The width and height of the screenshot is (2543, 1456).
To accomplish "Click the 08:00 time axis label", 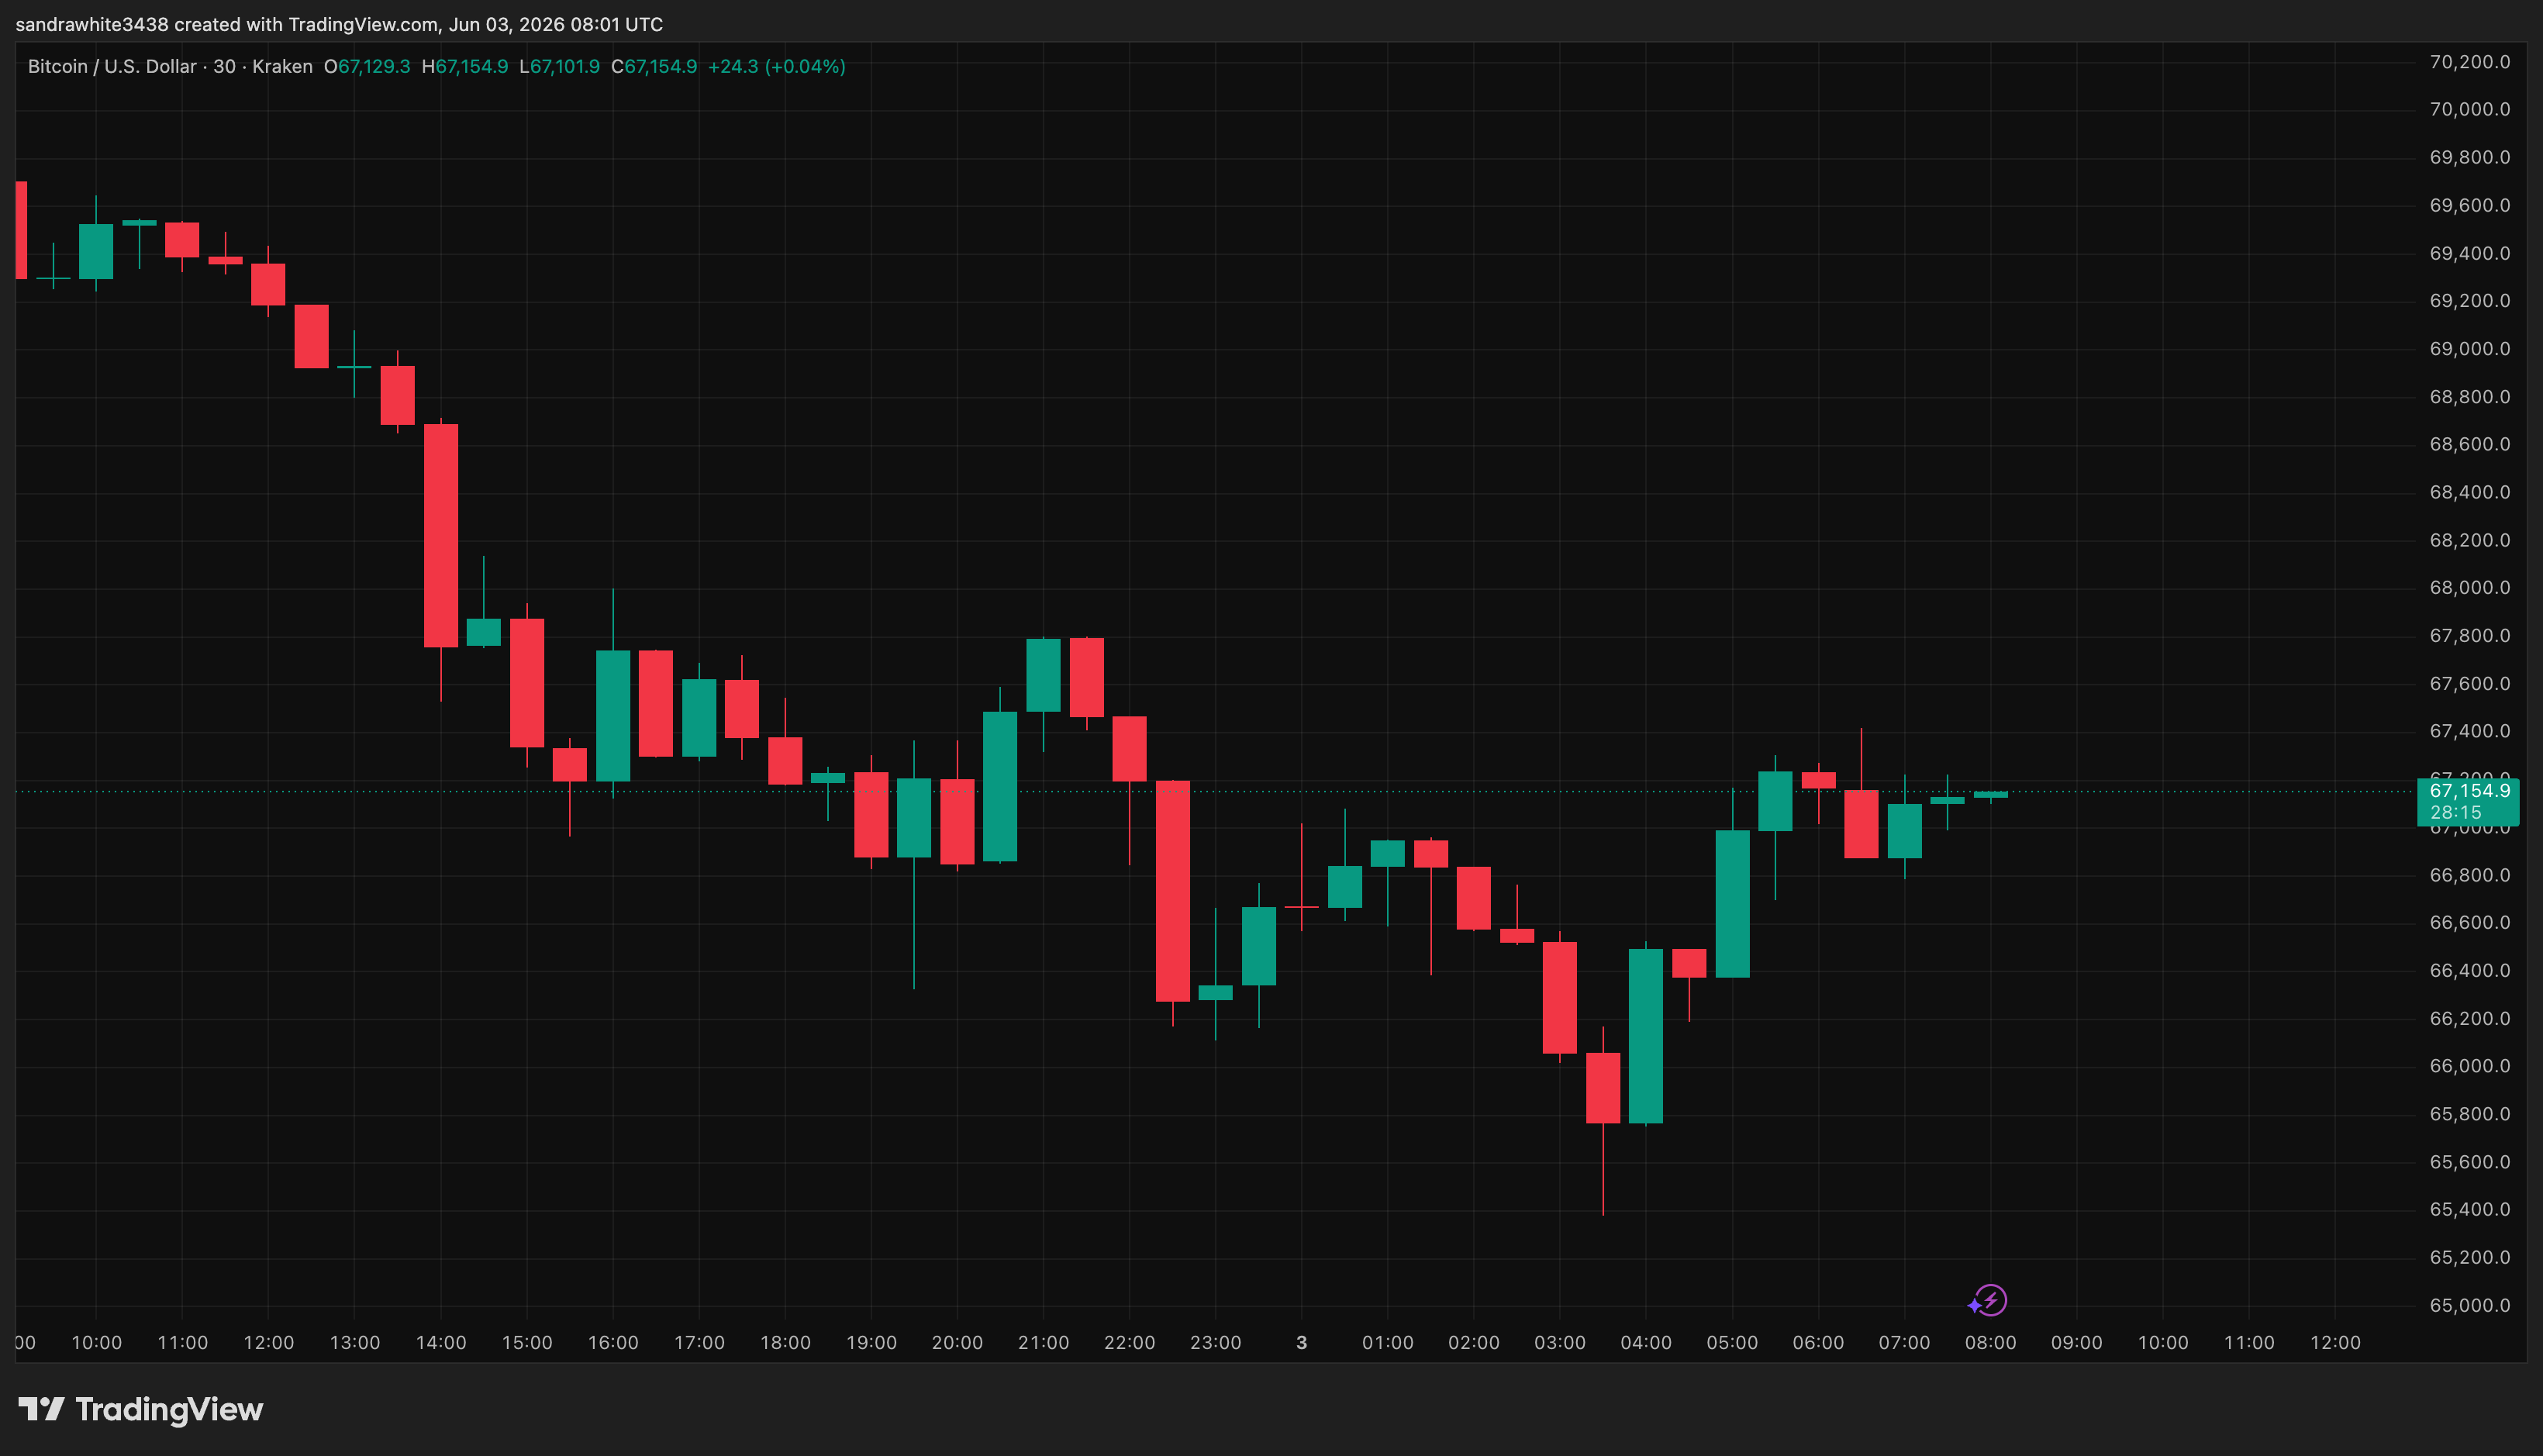I will click(x=1990, y=1343).
